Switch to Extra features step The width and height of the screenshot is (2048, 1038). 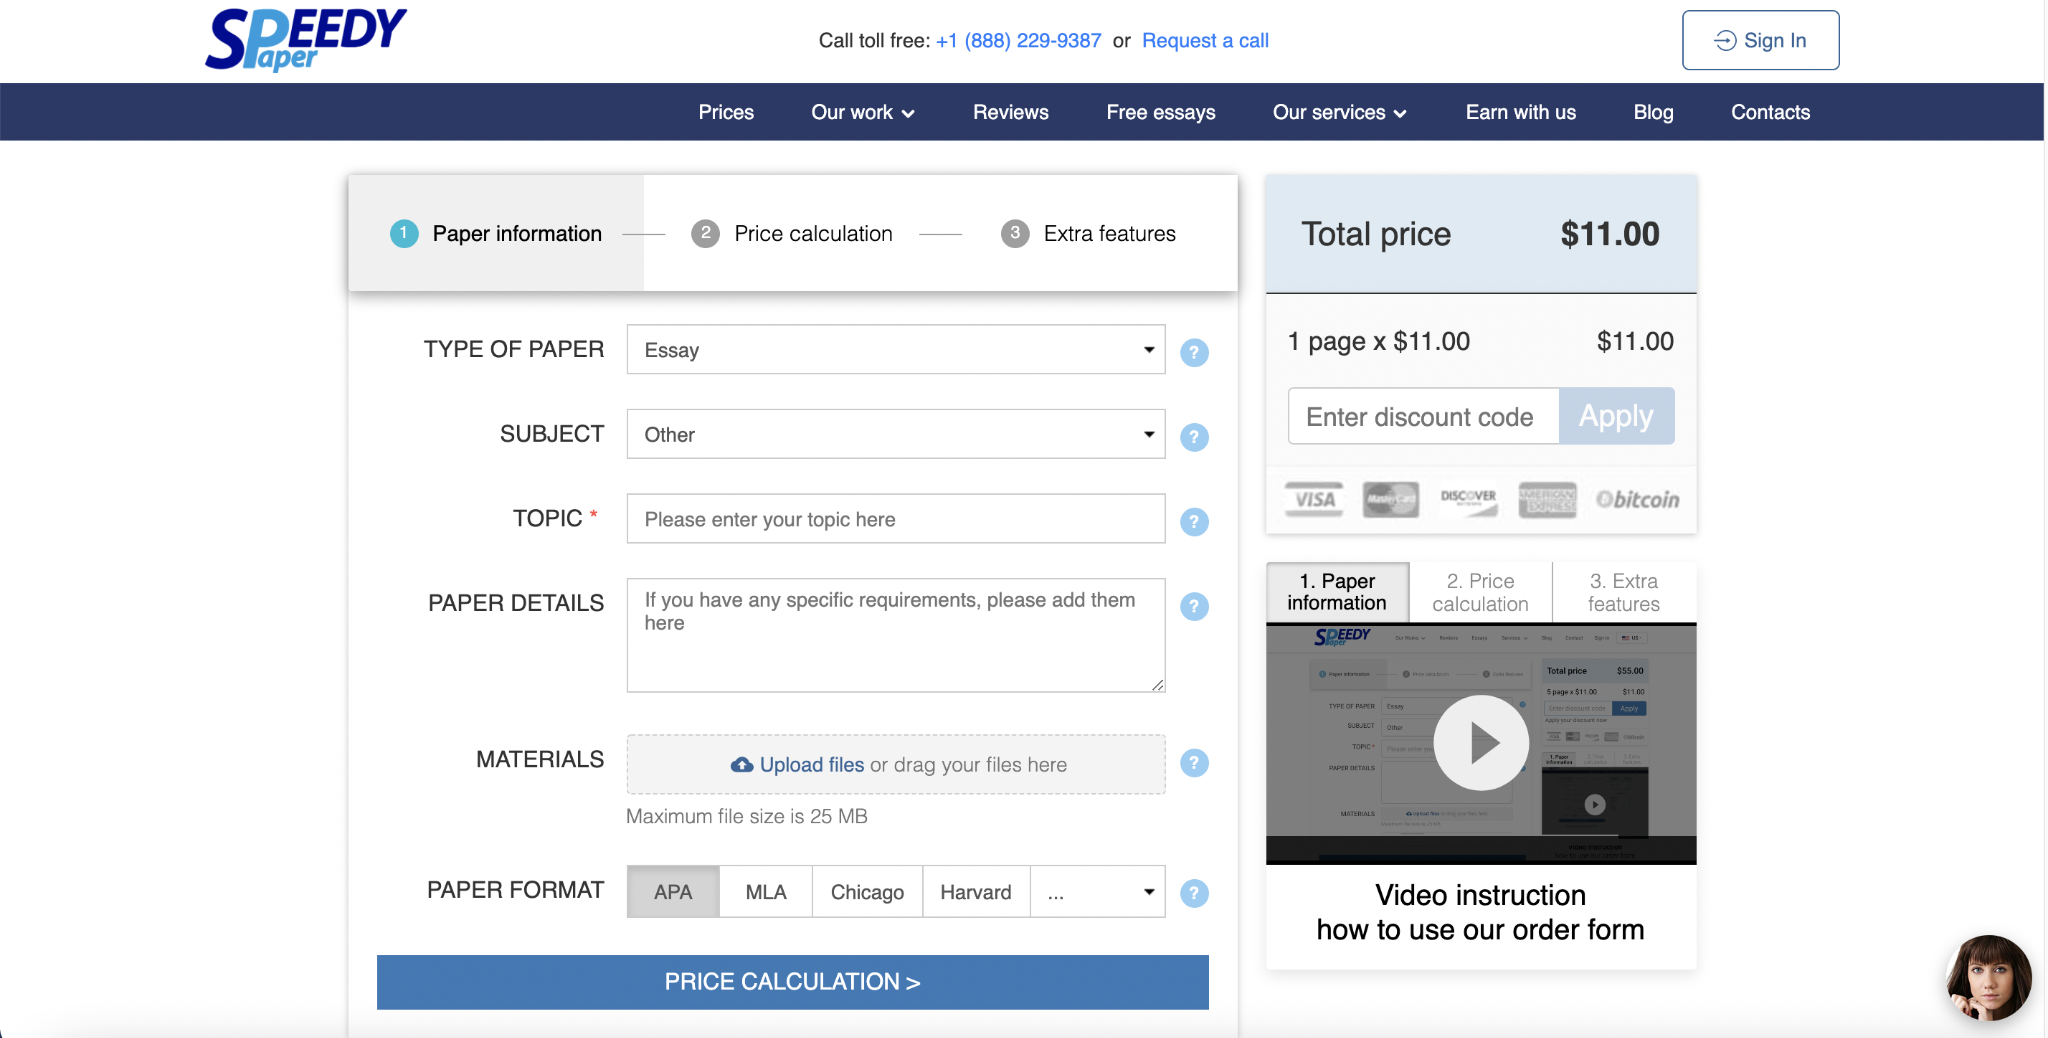[1088, 234]
